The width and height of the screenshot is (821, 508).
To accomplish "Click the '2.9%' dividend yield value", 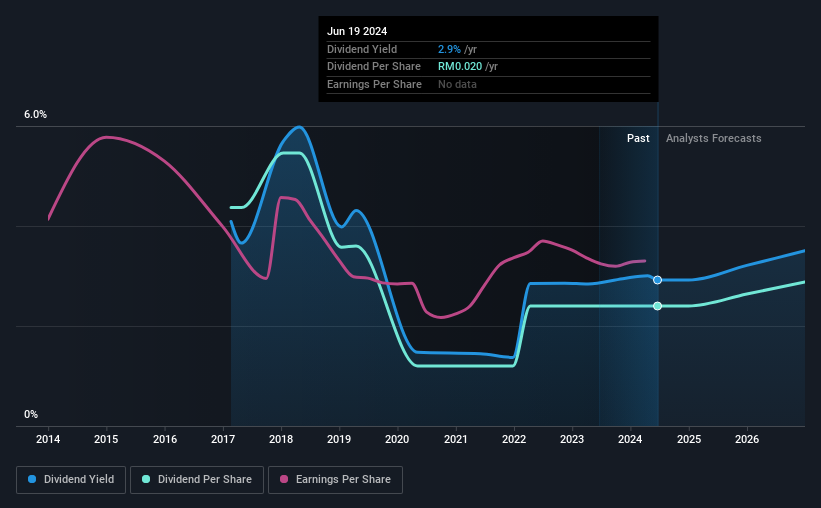I will pos(449,49).
